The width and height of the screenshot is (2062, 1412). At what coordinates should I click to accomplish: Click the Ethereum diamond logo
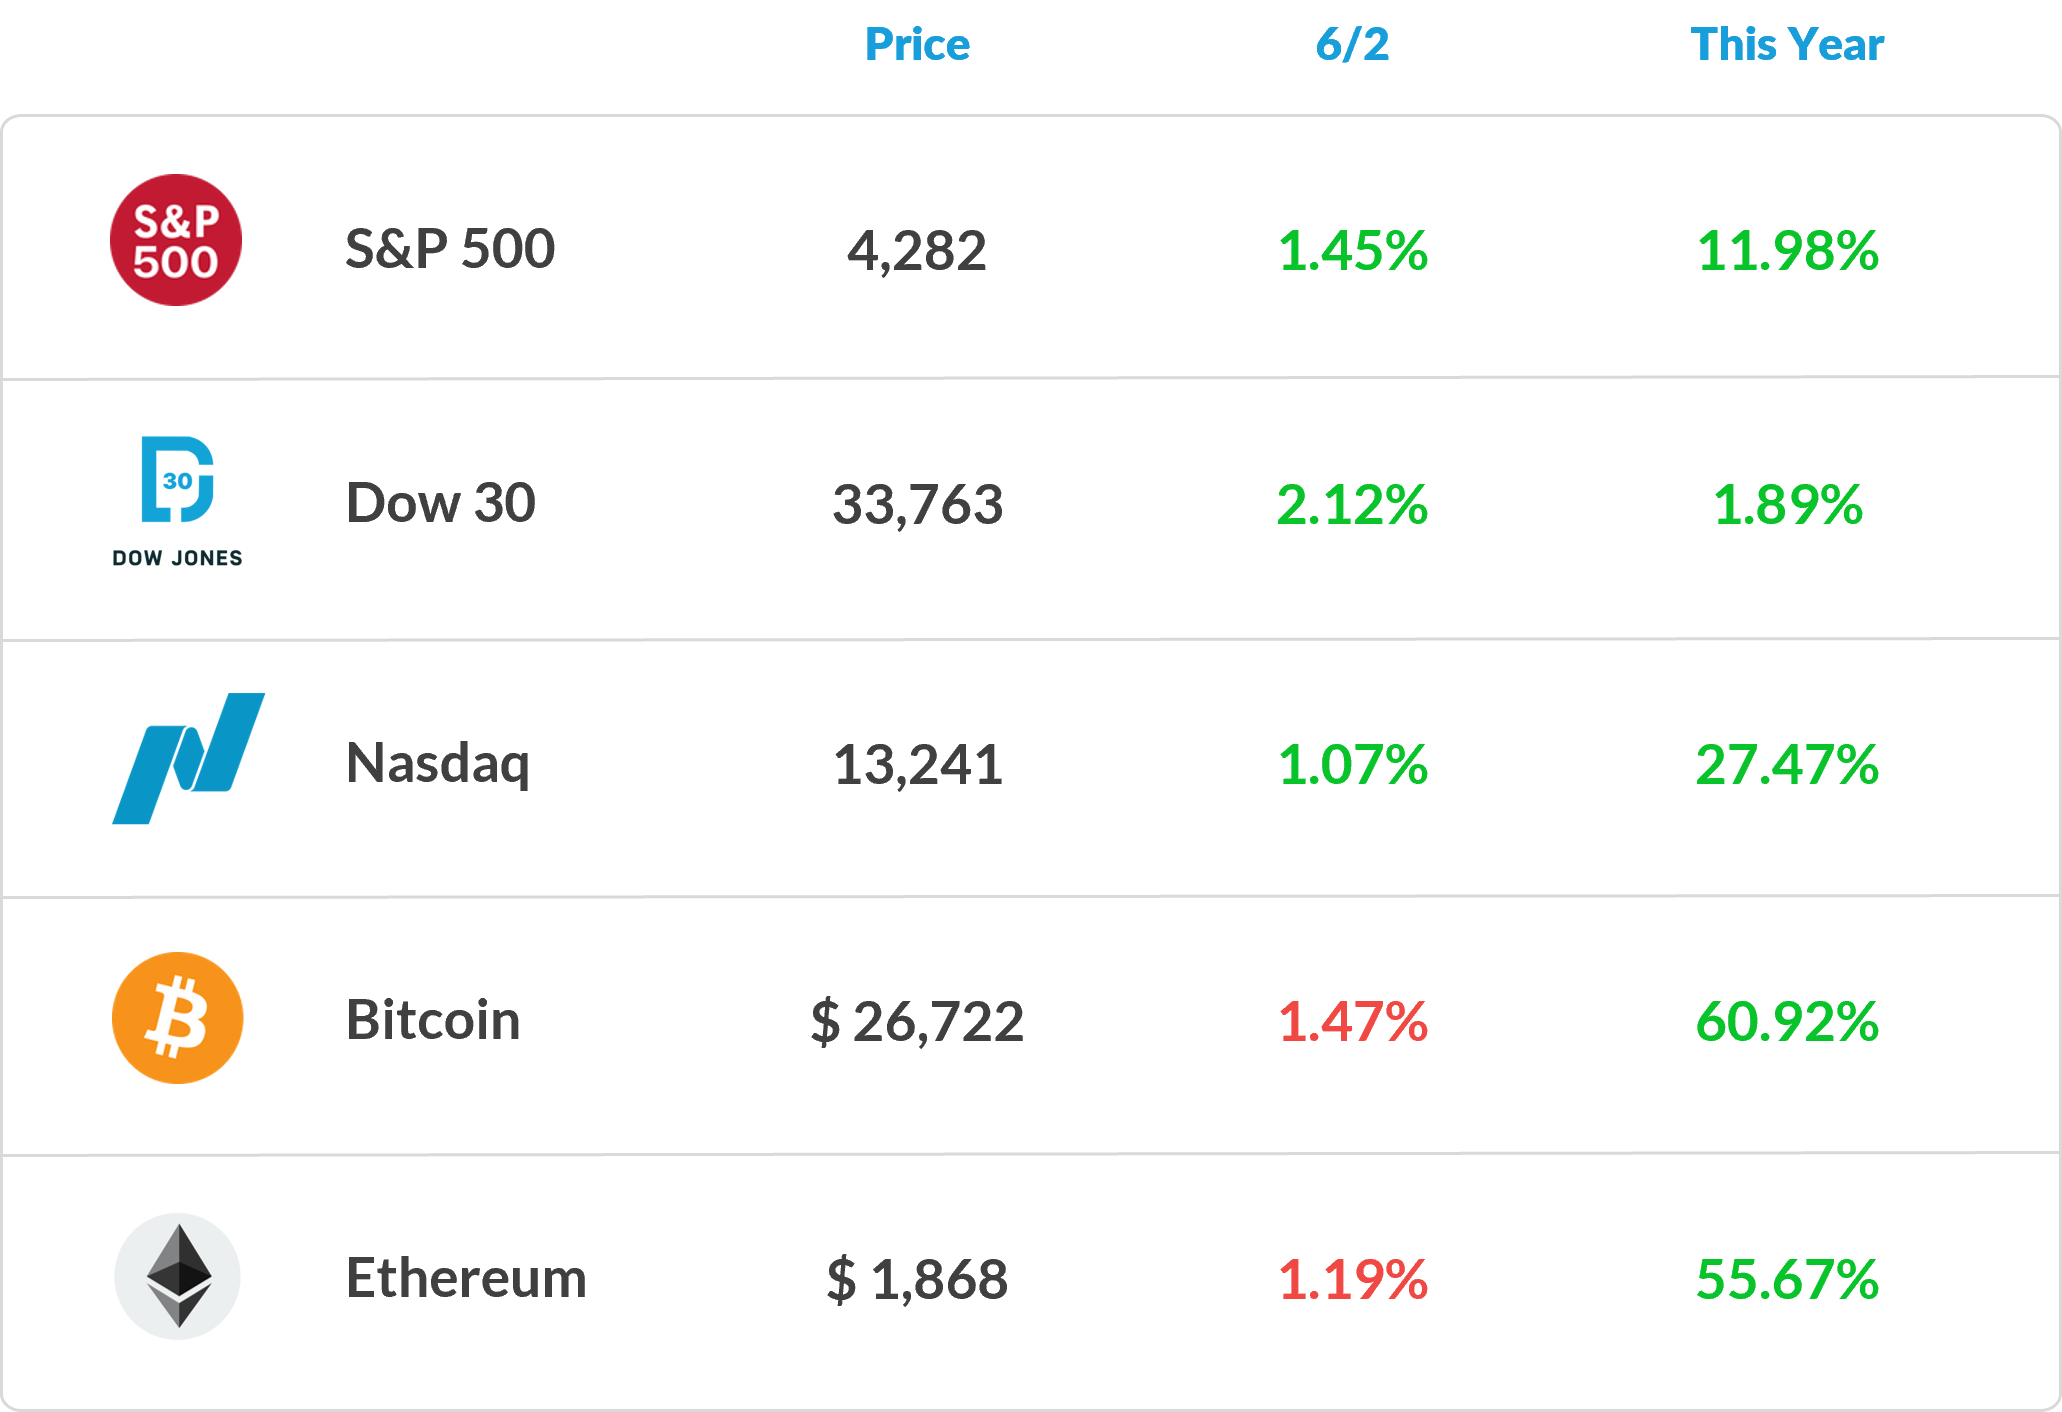(x=177, y=1277)
